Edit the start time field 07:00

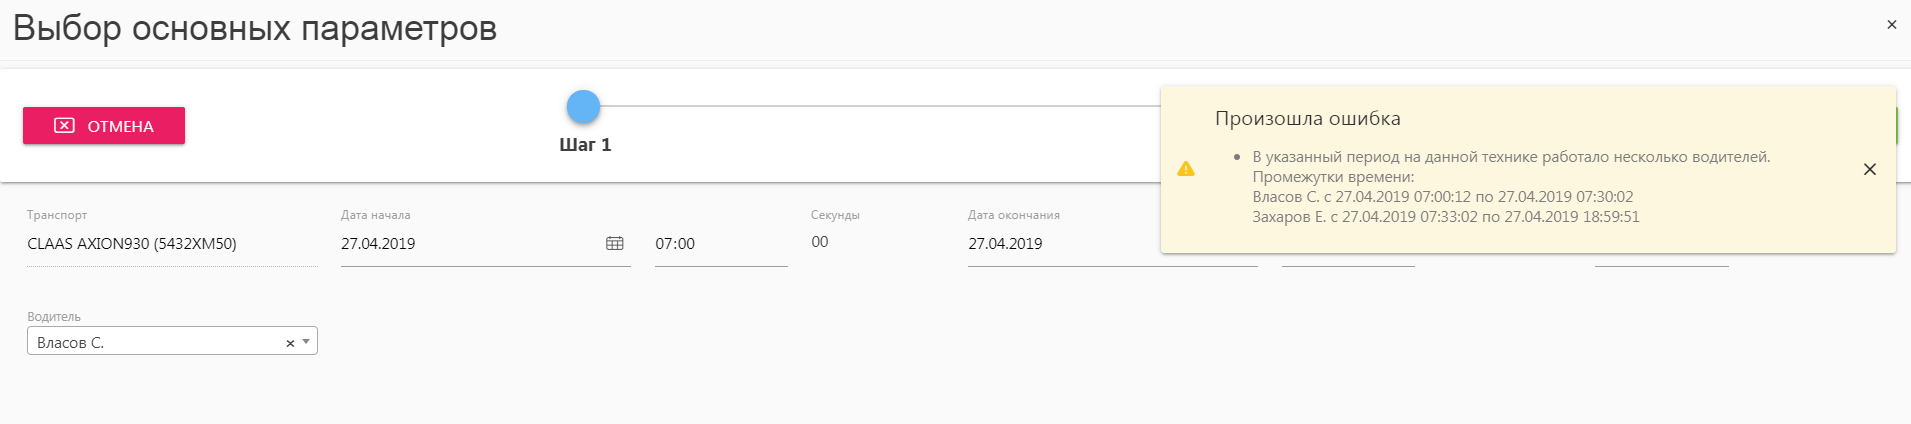[721, 244]
